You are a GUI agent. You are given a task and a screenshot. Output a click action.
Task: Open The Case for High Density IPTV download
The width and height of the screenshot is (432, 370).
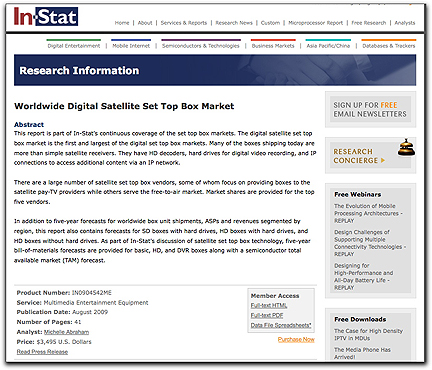pyautogui.click(x=368, y=334)
